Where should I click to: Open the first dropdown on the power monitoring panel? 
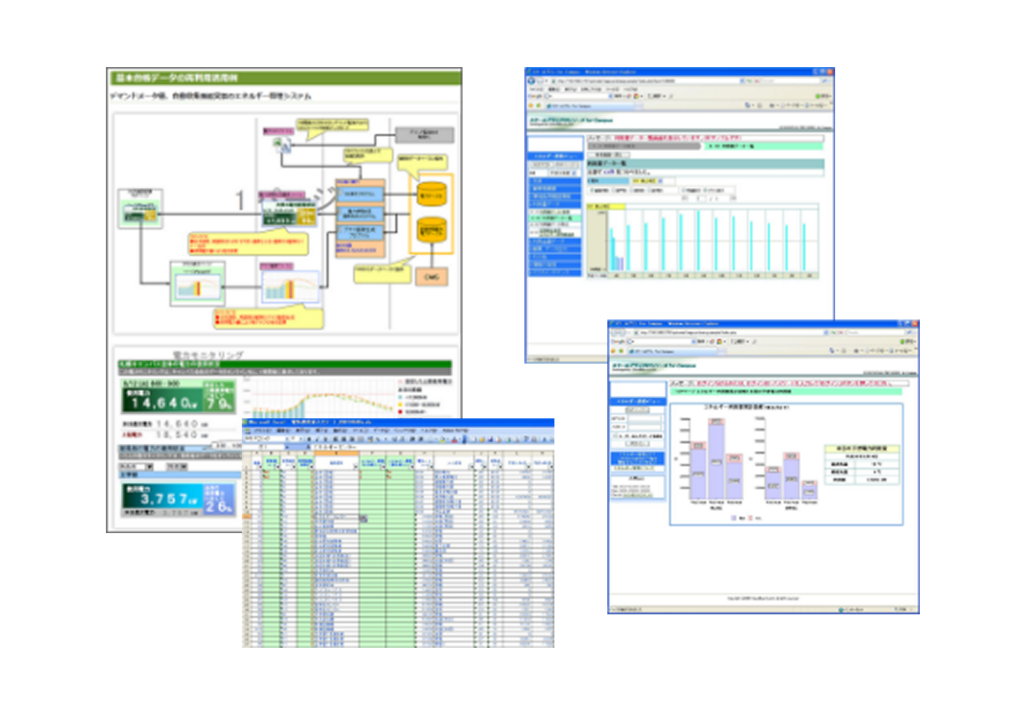[136, 466]
